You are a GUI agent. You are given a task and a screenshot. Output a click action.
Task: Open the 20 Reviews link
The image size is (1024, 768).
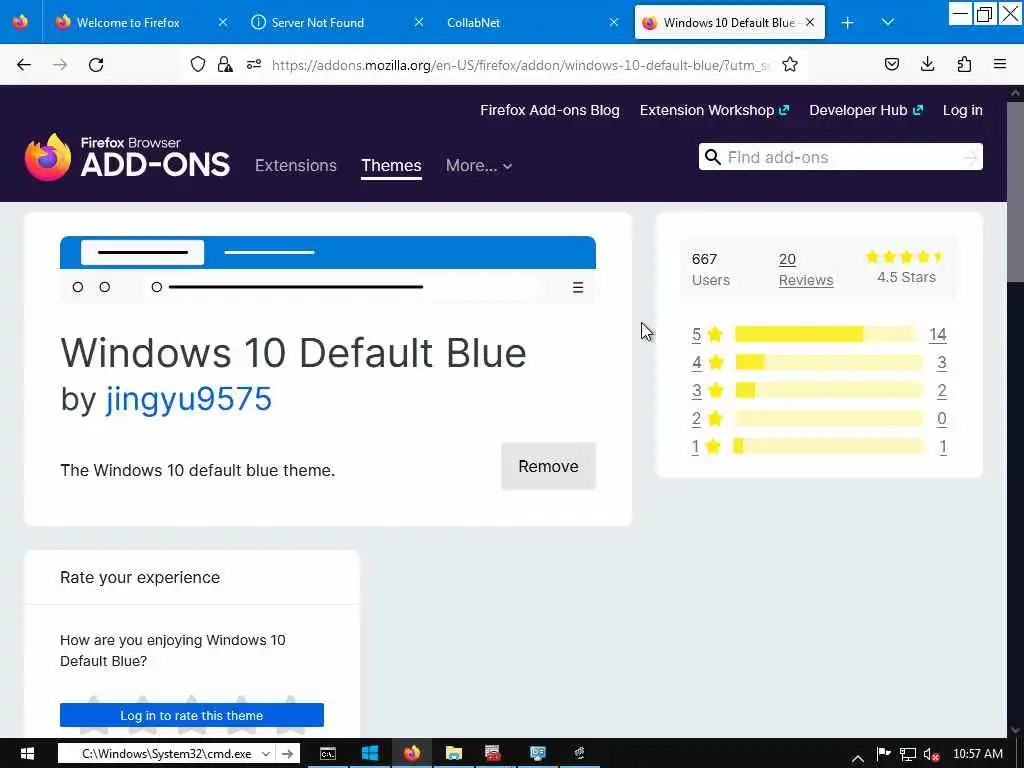(x=806, y=270)
